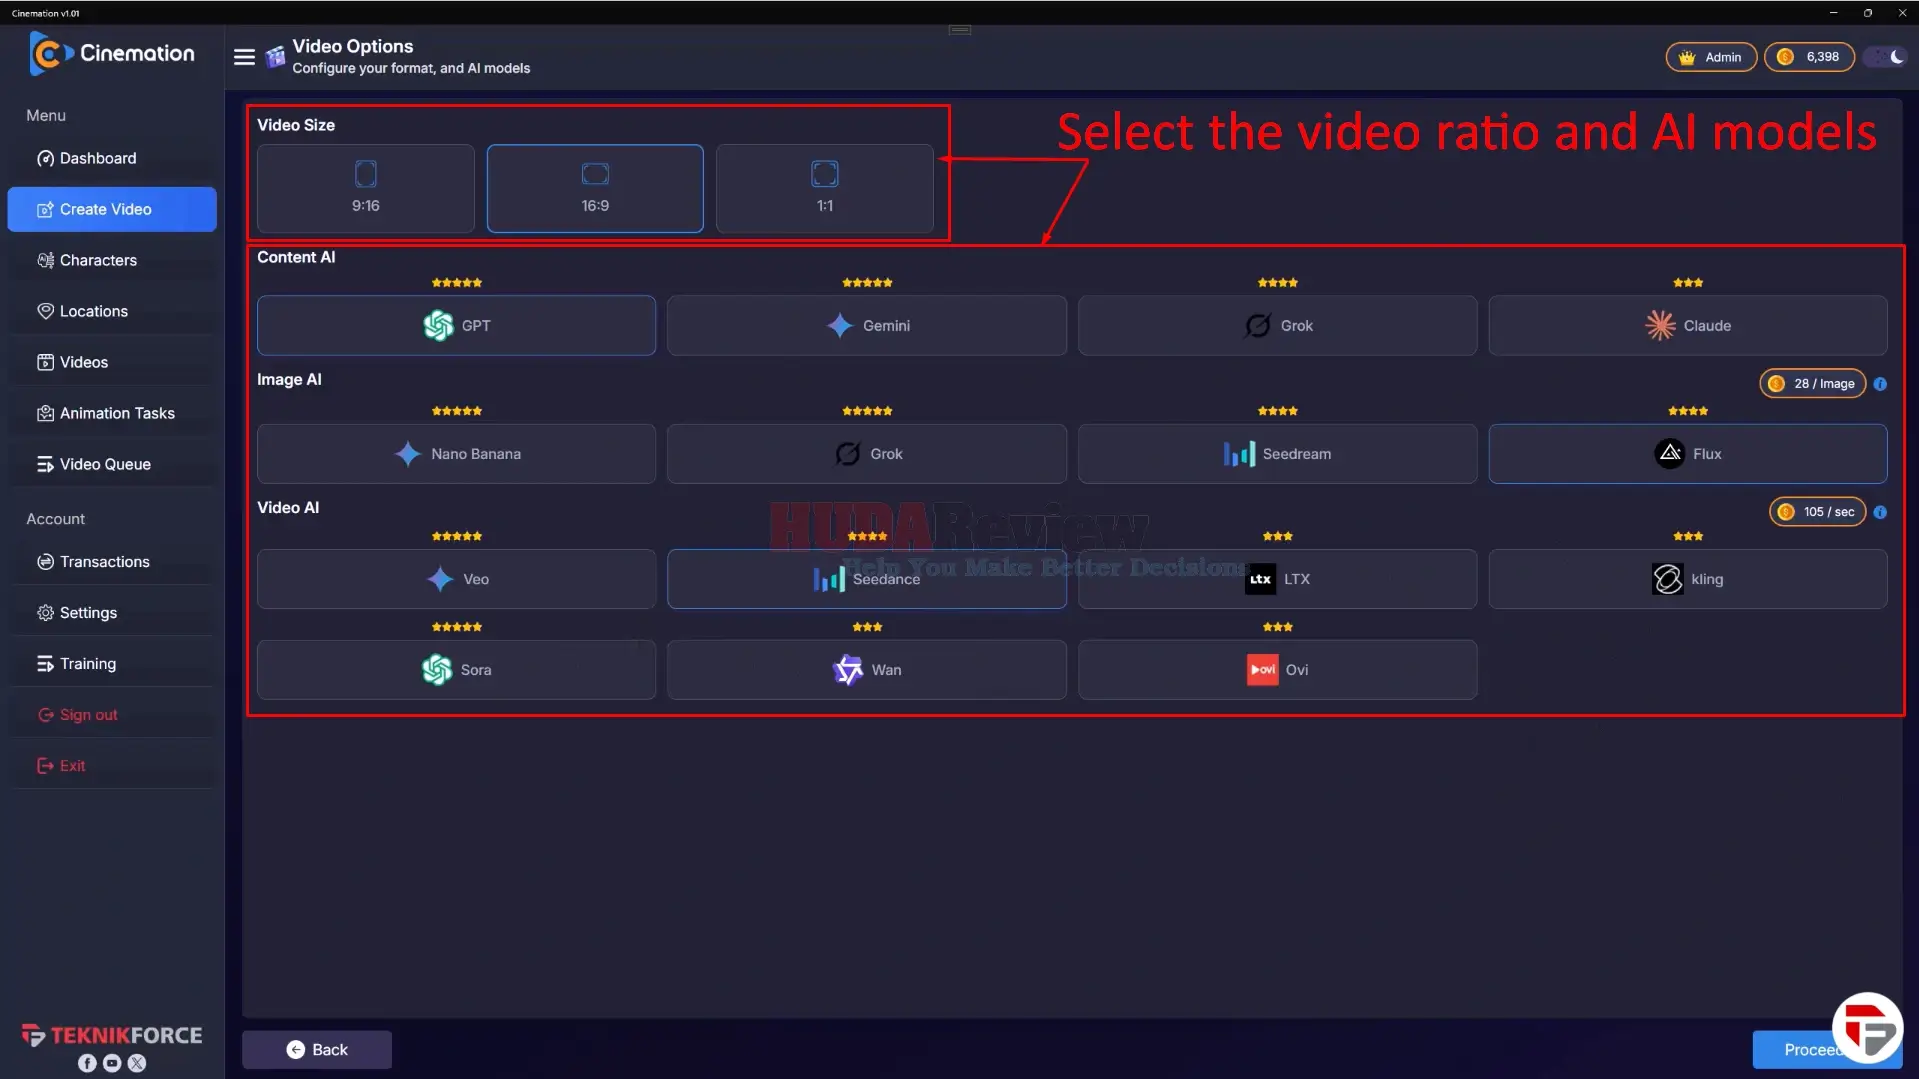Show info for image credit cost
Image resolution: width=1919 pixels, height=1079 pixels.
pyautogui.click(x=1880, y=384)
